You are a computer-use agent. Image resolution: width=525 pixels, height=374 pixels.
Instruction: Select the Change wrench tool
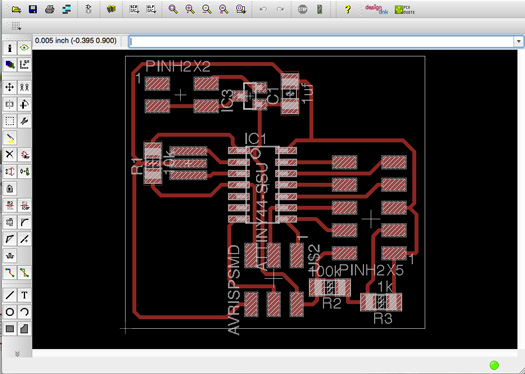[24, 121]
